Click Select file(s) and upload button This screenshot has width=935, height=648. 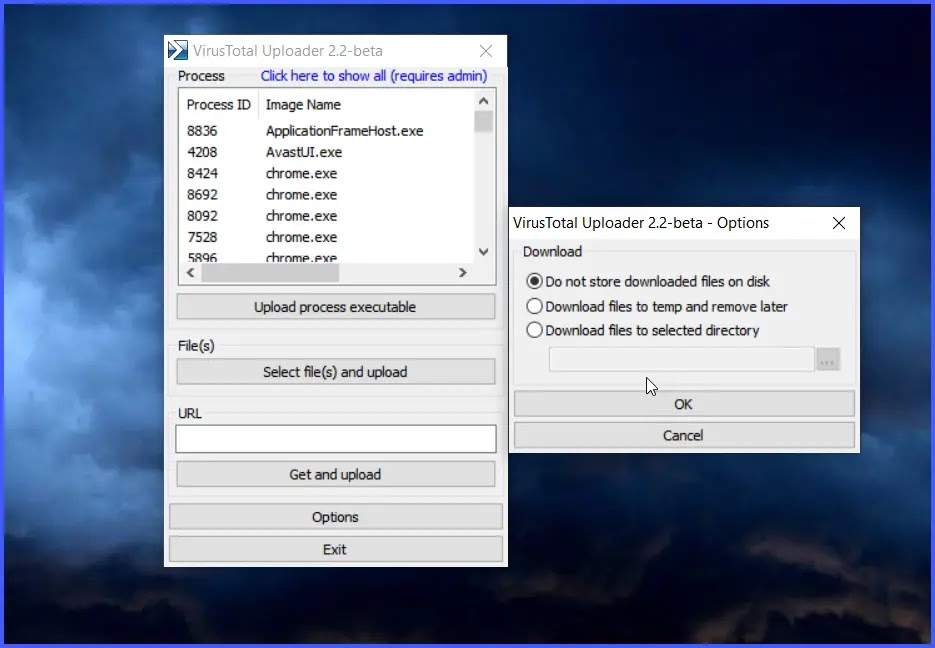pyautogui.click(x=336, y=372)
